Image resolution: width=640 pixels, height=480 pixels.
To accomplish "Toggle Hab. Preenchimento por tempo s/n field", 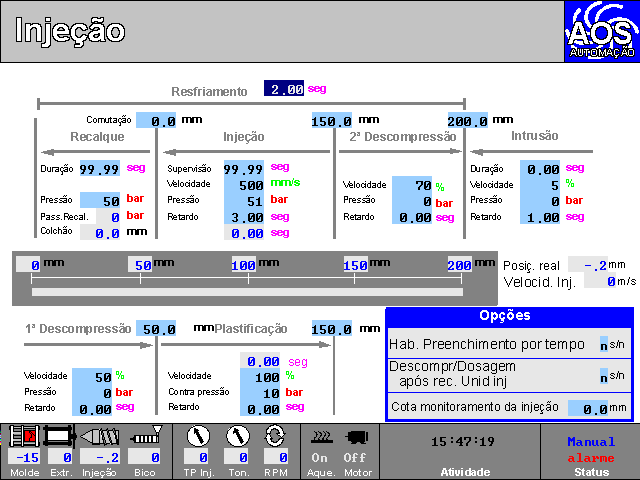I will click(604, 345).
